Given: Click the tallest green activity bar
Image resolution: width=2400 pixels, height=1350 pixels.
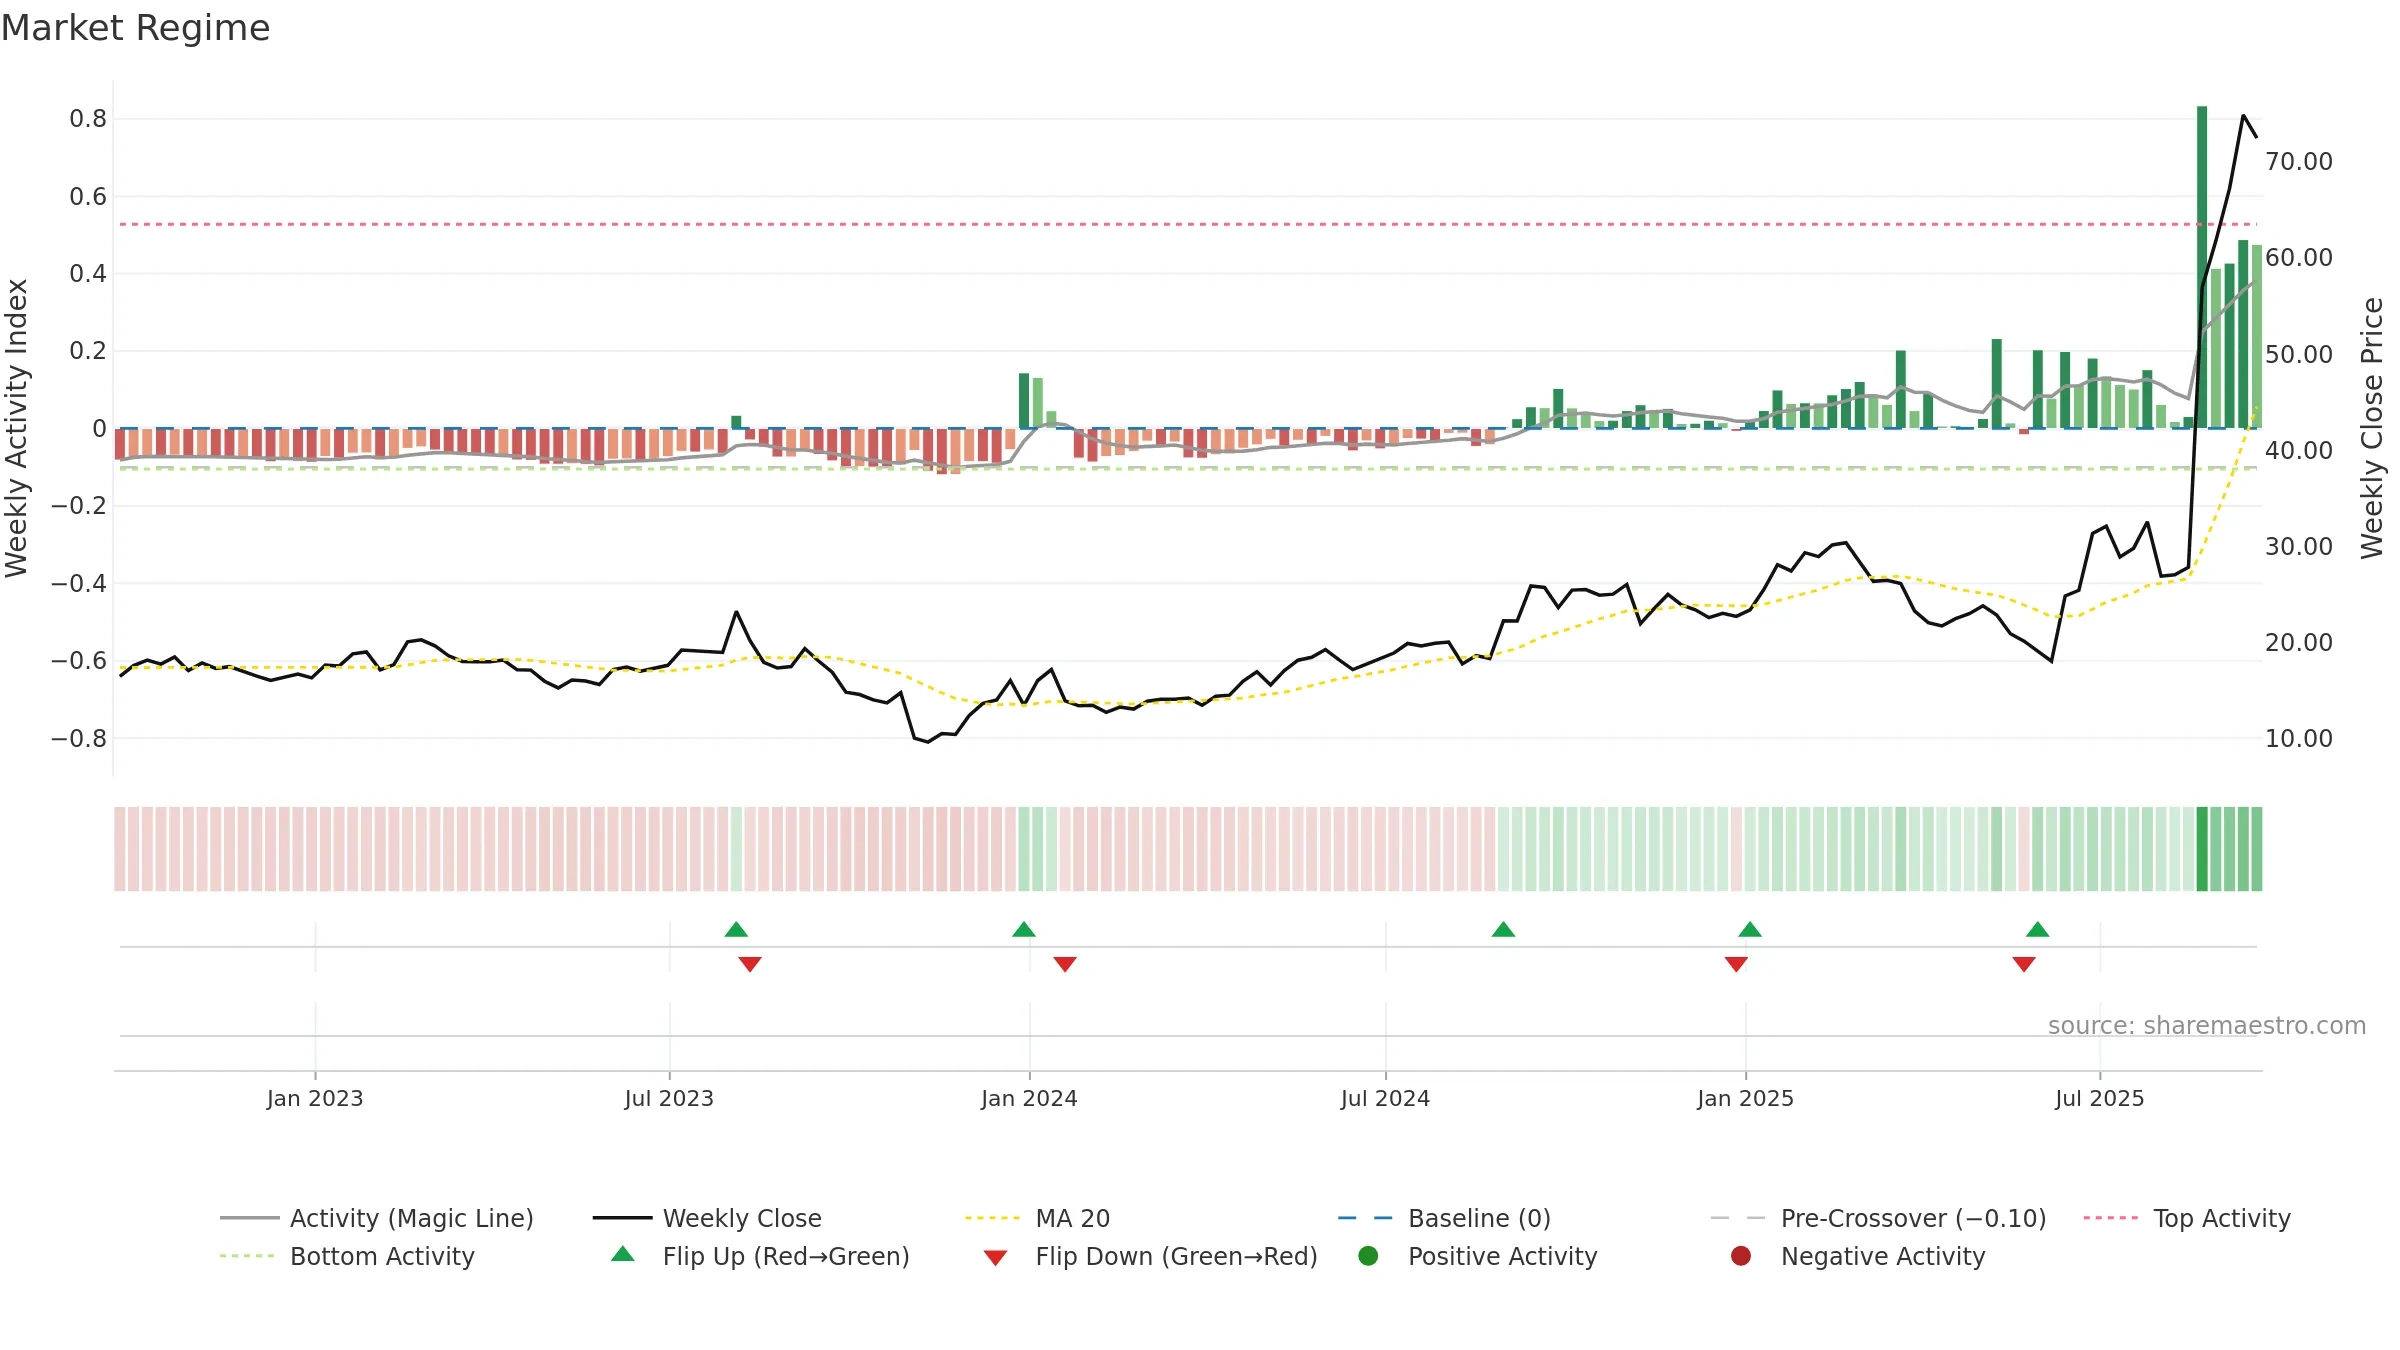Looking at the screenshot, I should pyautogui.click(x=2202, y=267).
